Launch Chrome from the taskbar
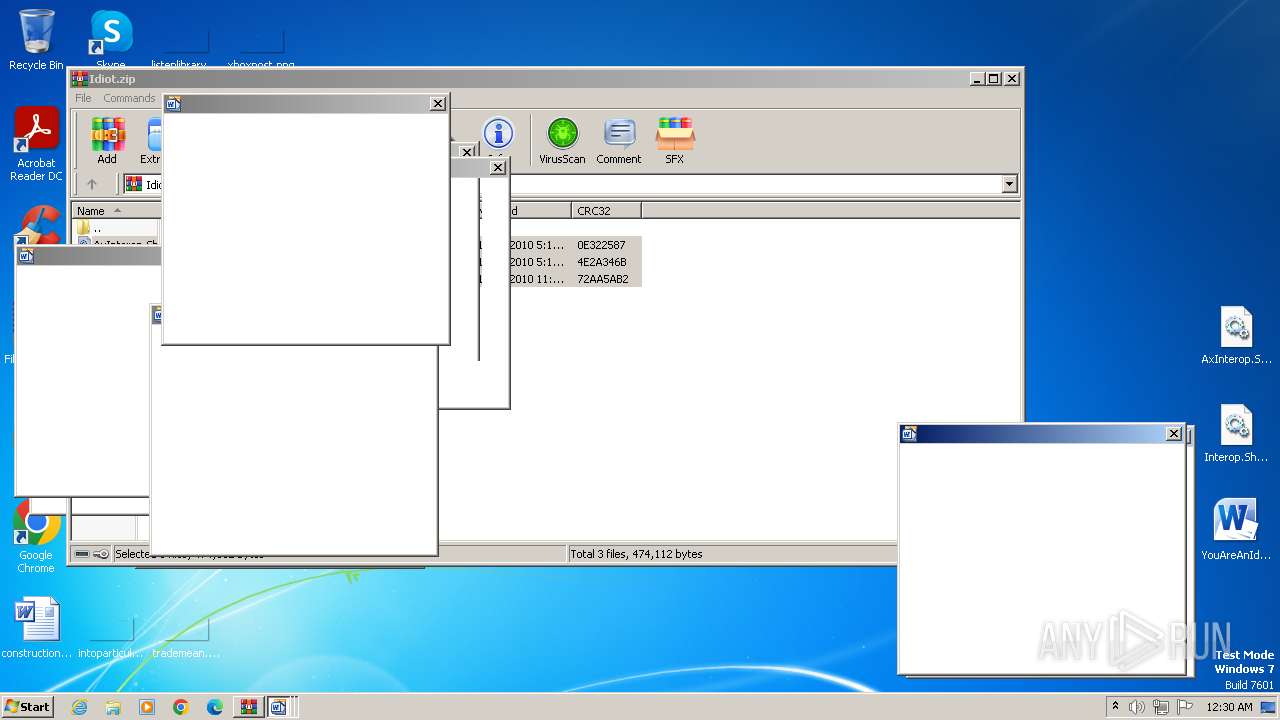This screenshot has width=1280, height=720. (x=181, y=707)
